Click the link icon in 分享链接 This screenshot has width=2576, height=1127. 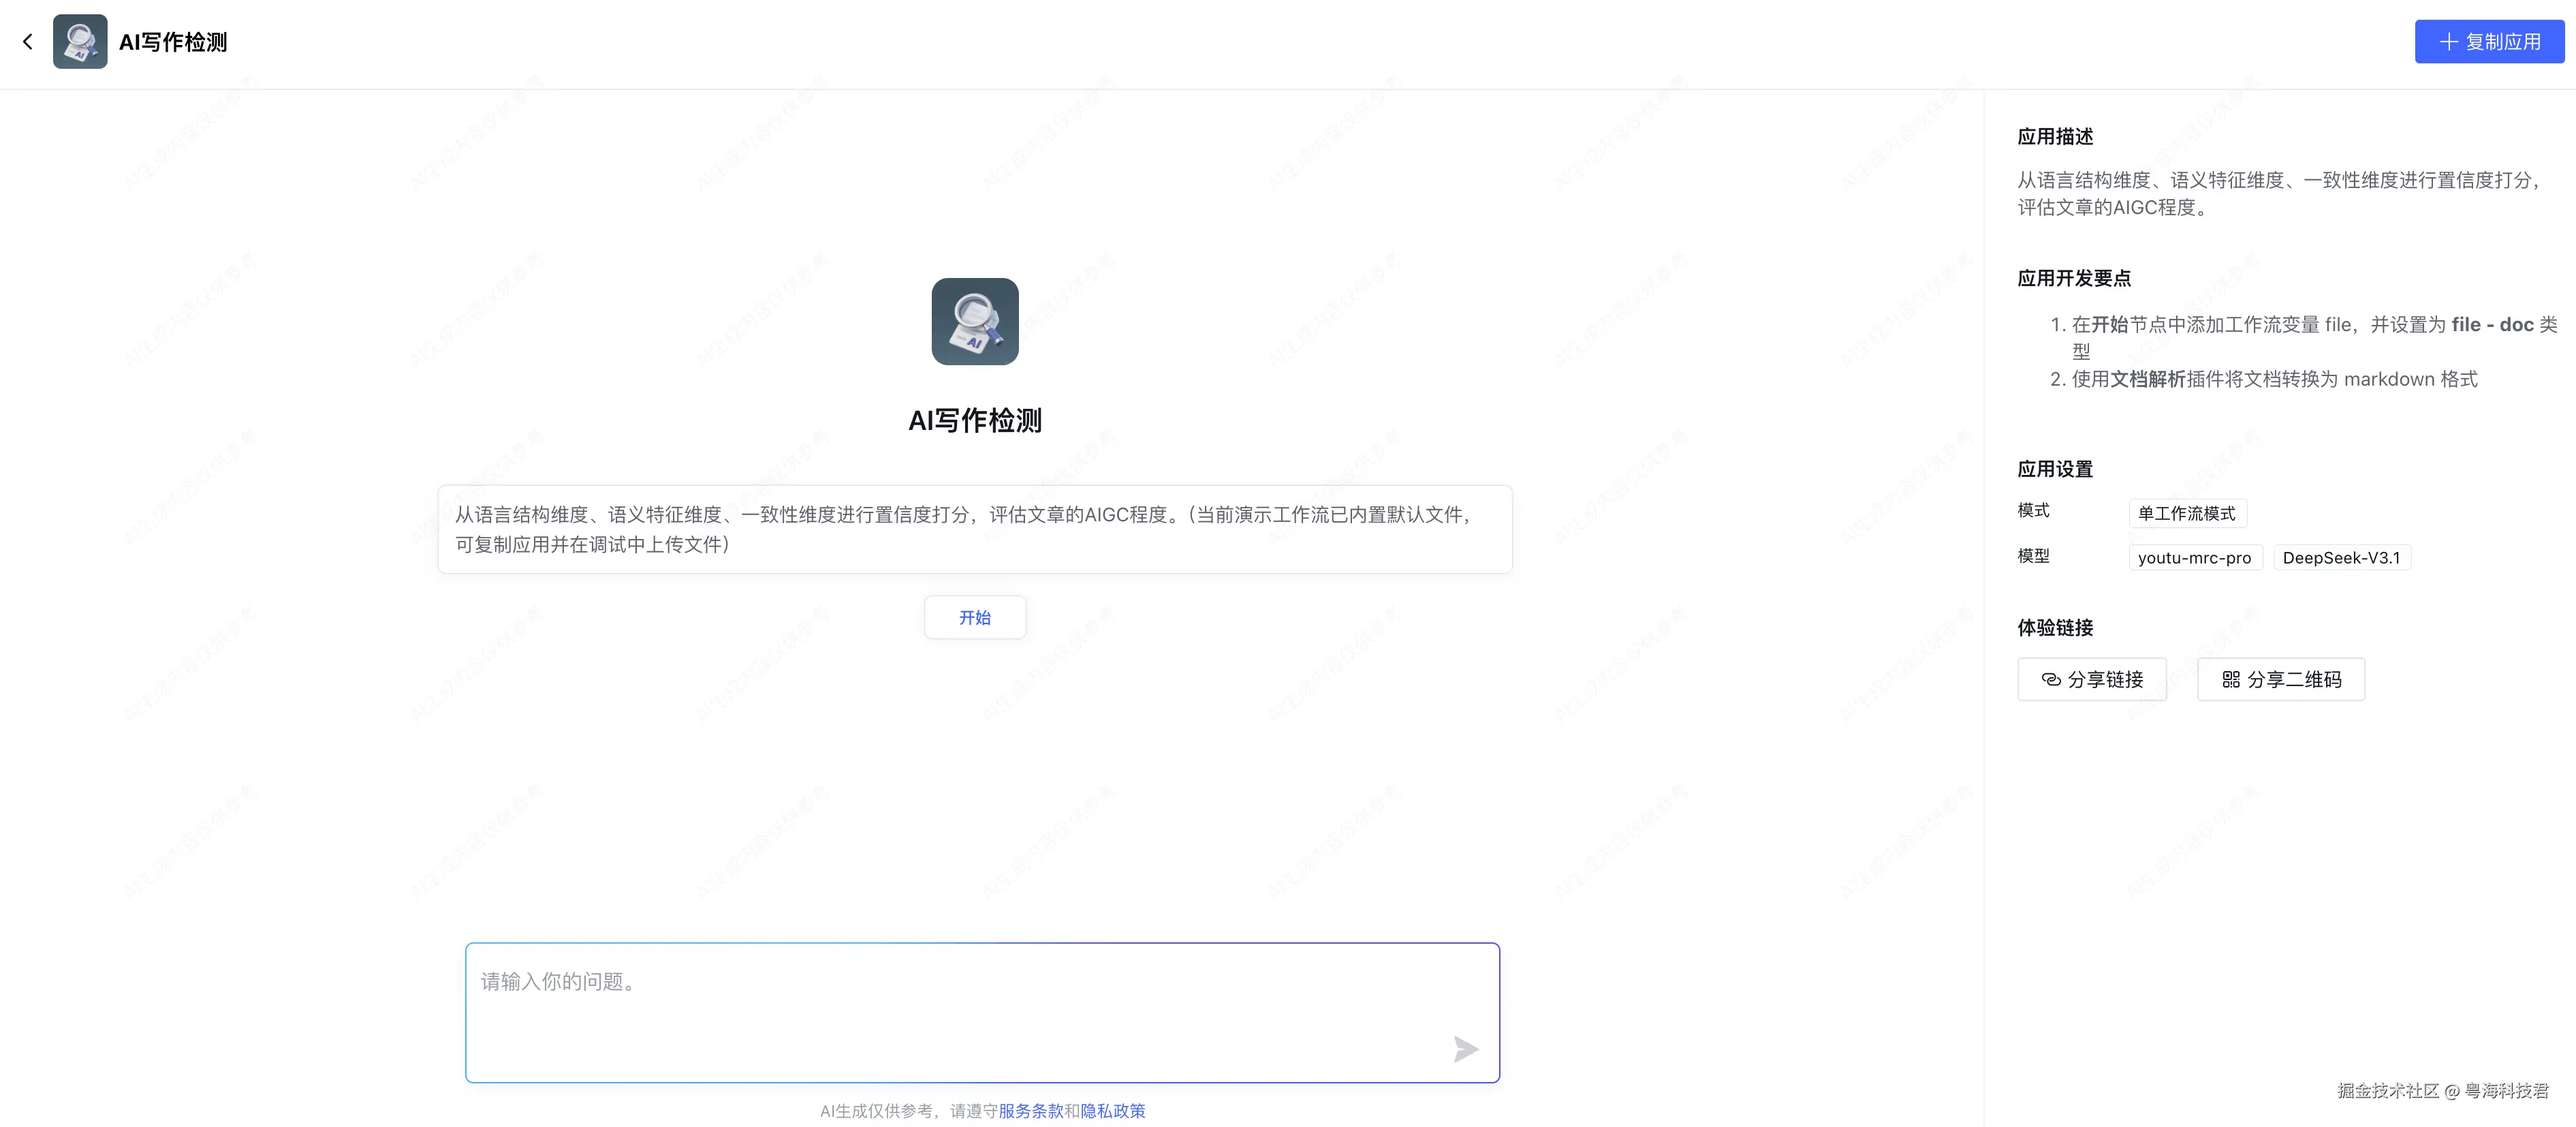coord(2050,680)
